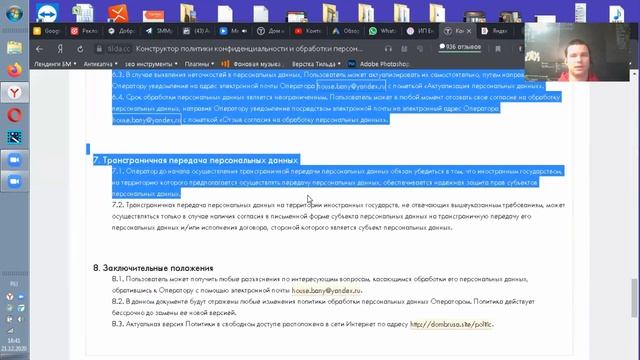The height and width of the screenshot is (360, 640).
Task: Switch to the Google tab
Action: coord(47,31)
